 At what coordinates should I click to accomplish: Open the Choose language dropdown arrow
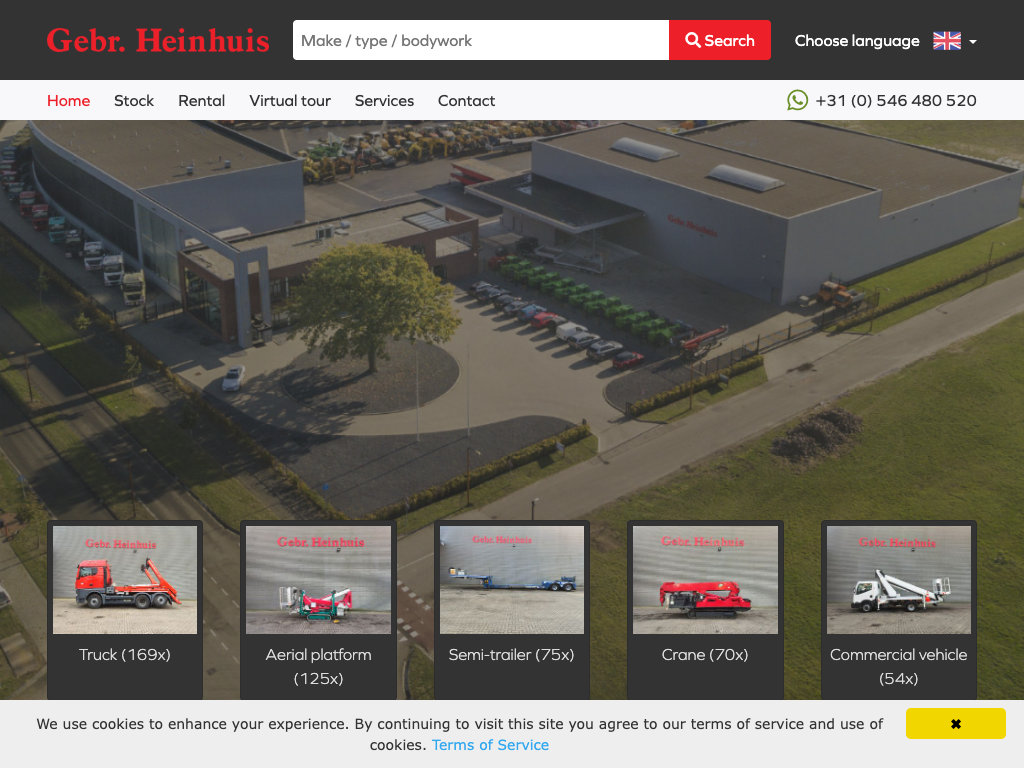point(973,42)
